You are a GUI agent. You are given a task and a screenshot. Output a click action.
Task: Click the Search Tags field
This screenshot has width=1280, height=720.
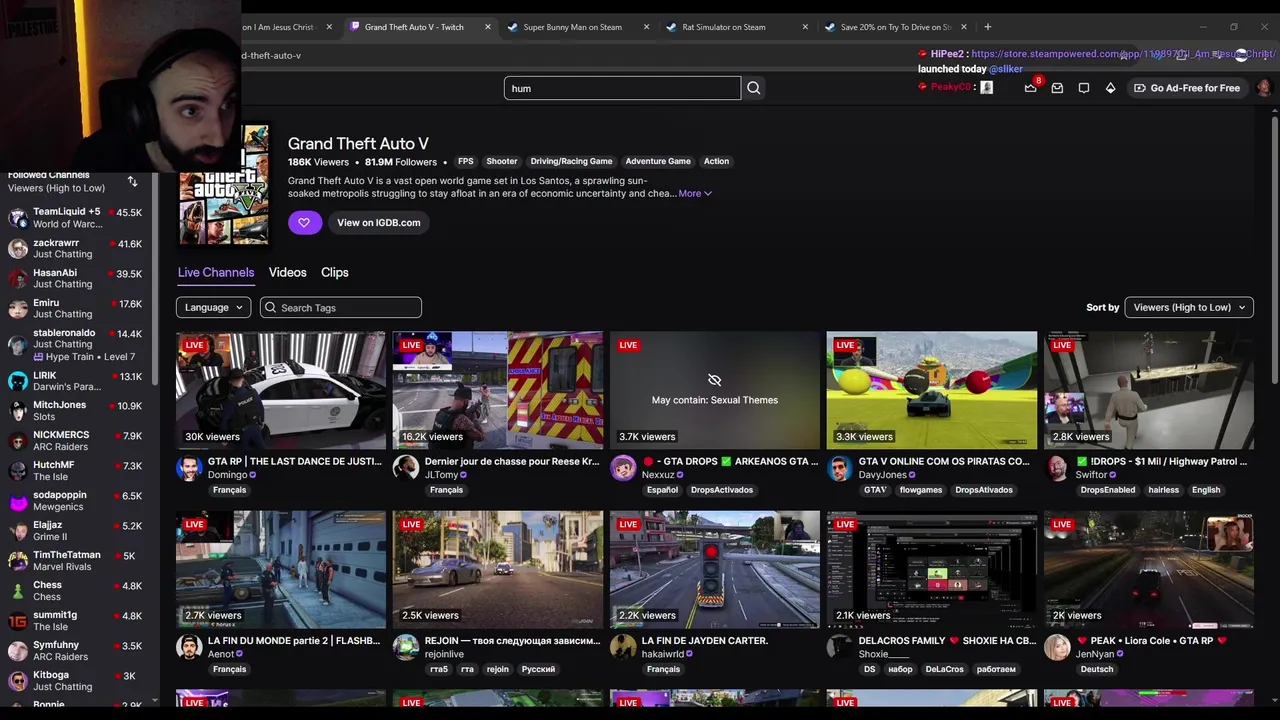tap(341, 308)
